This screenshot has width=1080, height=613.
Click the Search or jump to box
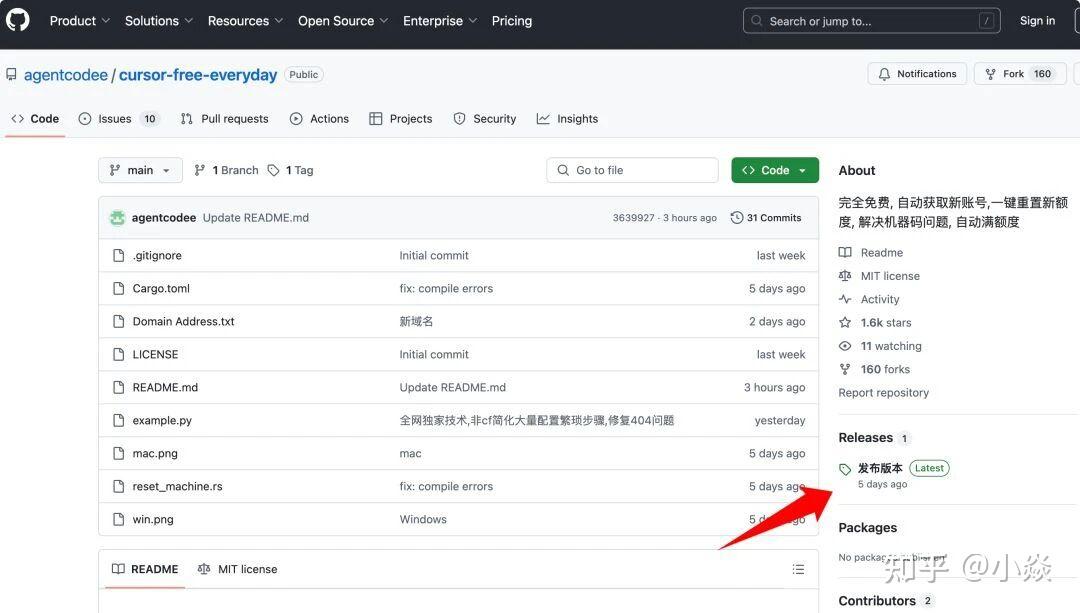click(871, 21)
